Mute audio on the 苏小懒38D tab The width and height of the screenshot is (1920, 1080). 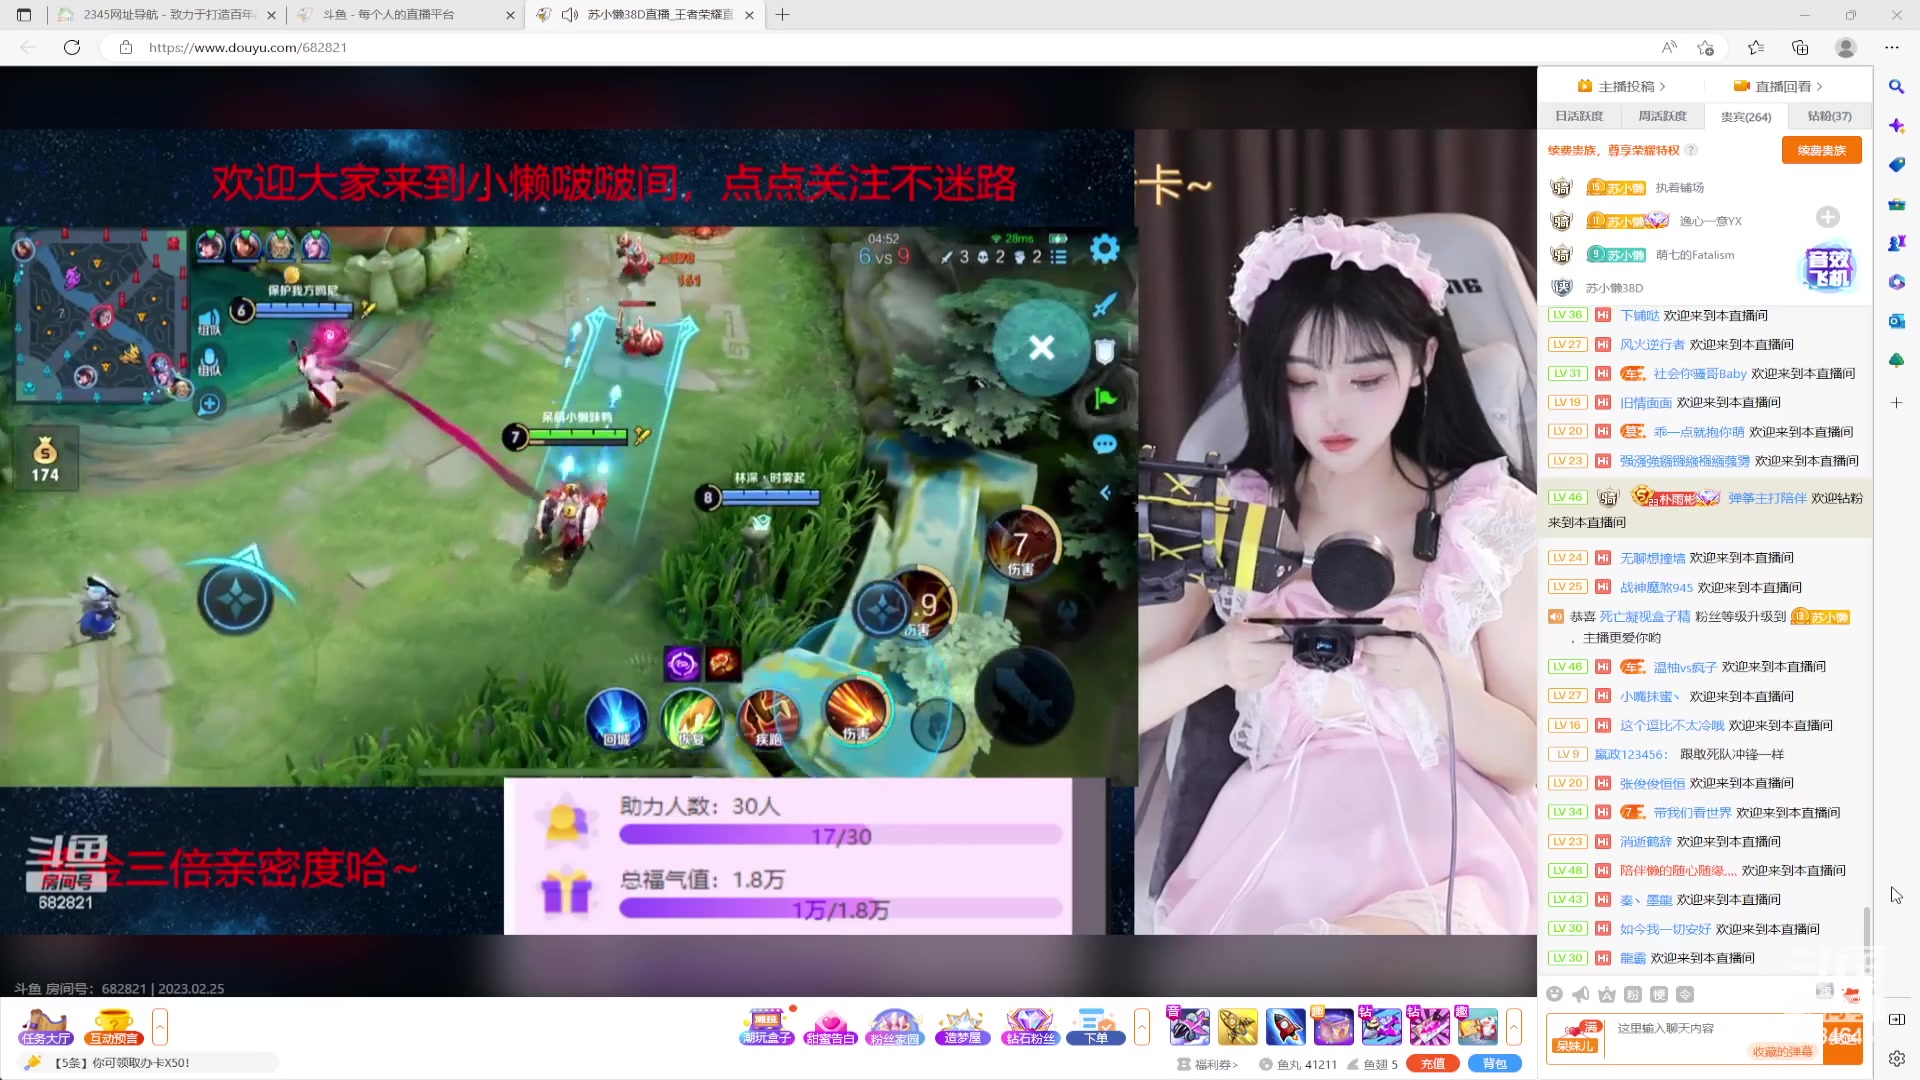(x=569, y=15)
